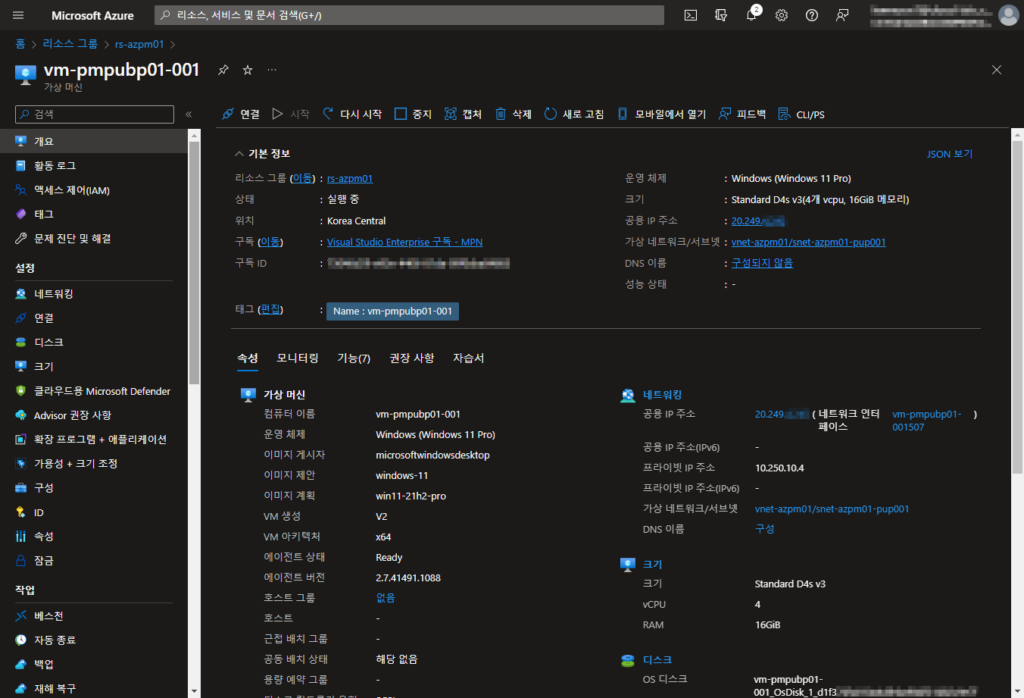
Task: Switch to the 권장 사항 tab
Action: (411, 358)
